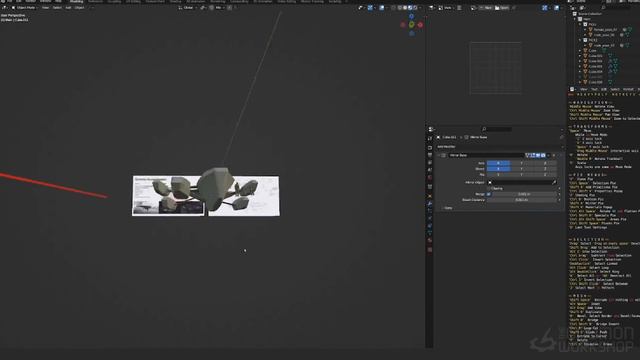The image size is (640, 360).
Task: Toggle Bisect Z in Mirror modifier
Action: pos(544,169)
